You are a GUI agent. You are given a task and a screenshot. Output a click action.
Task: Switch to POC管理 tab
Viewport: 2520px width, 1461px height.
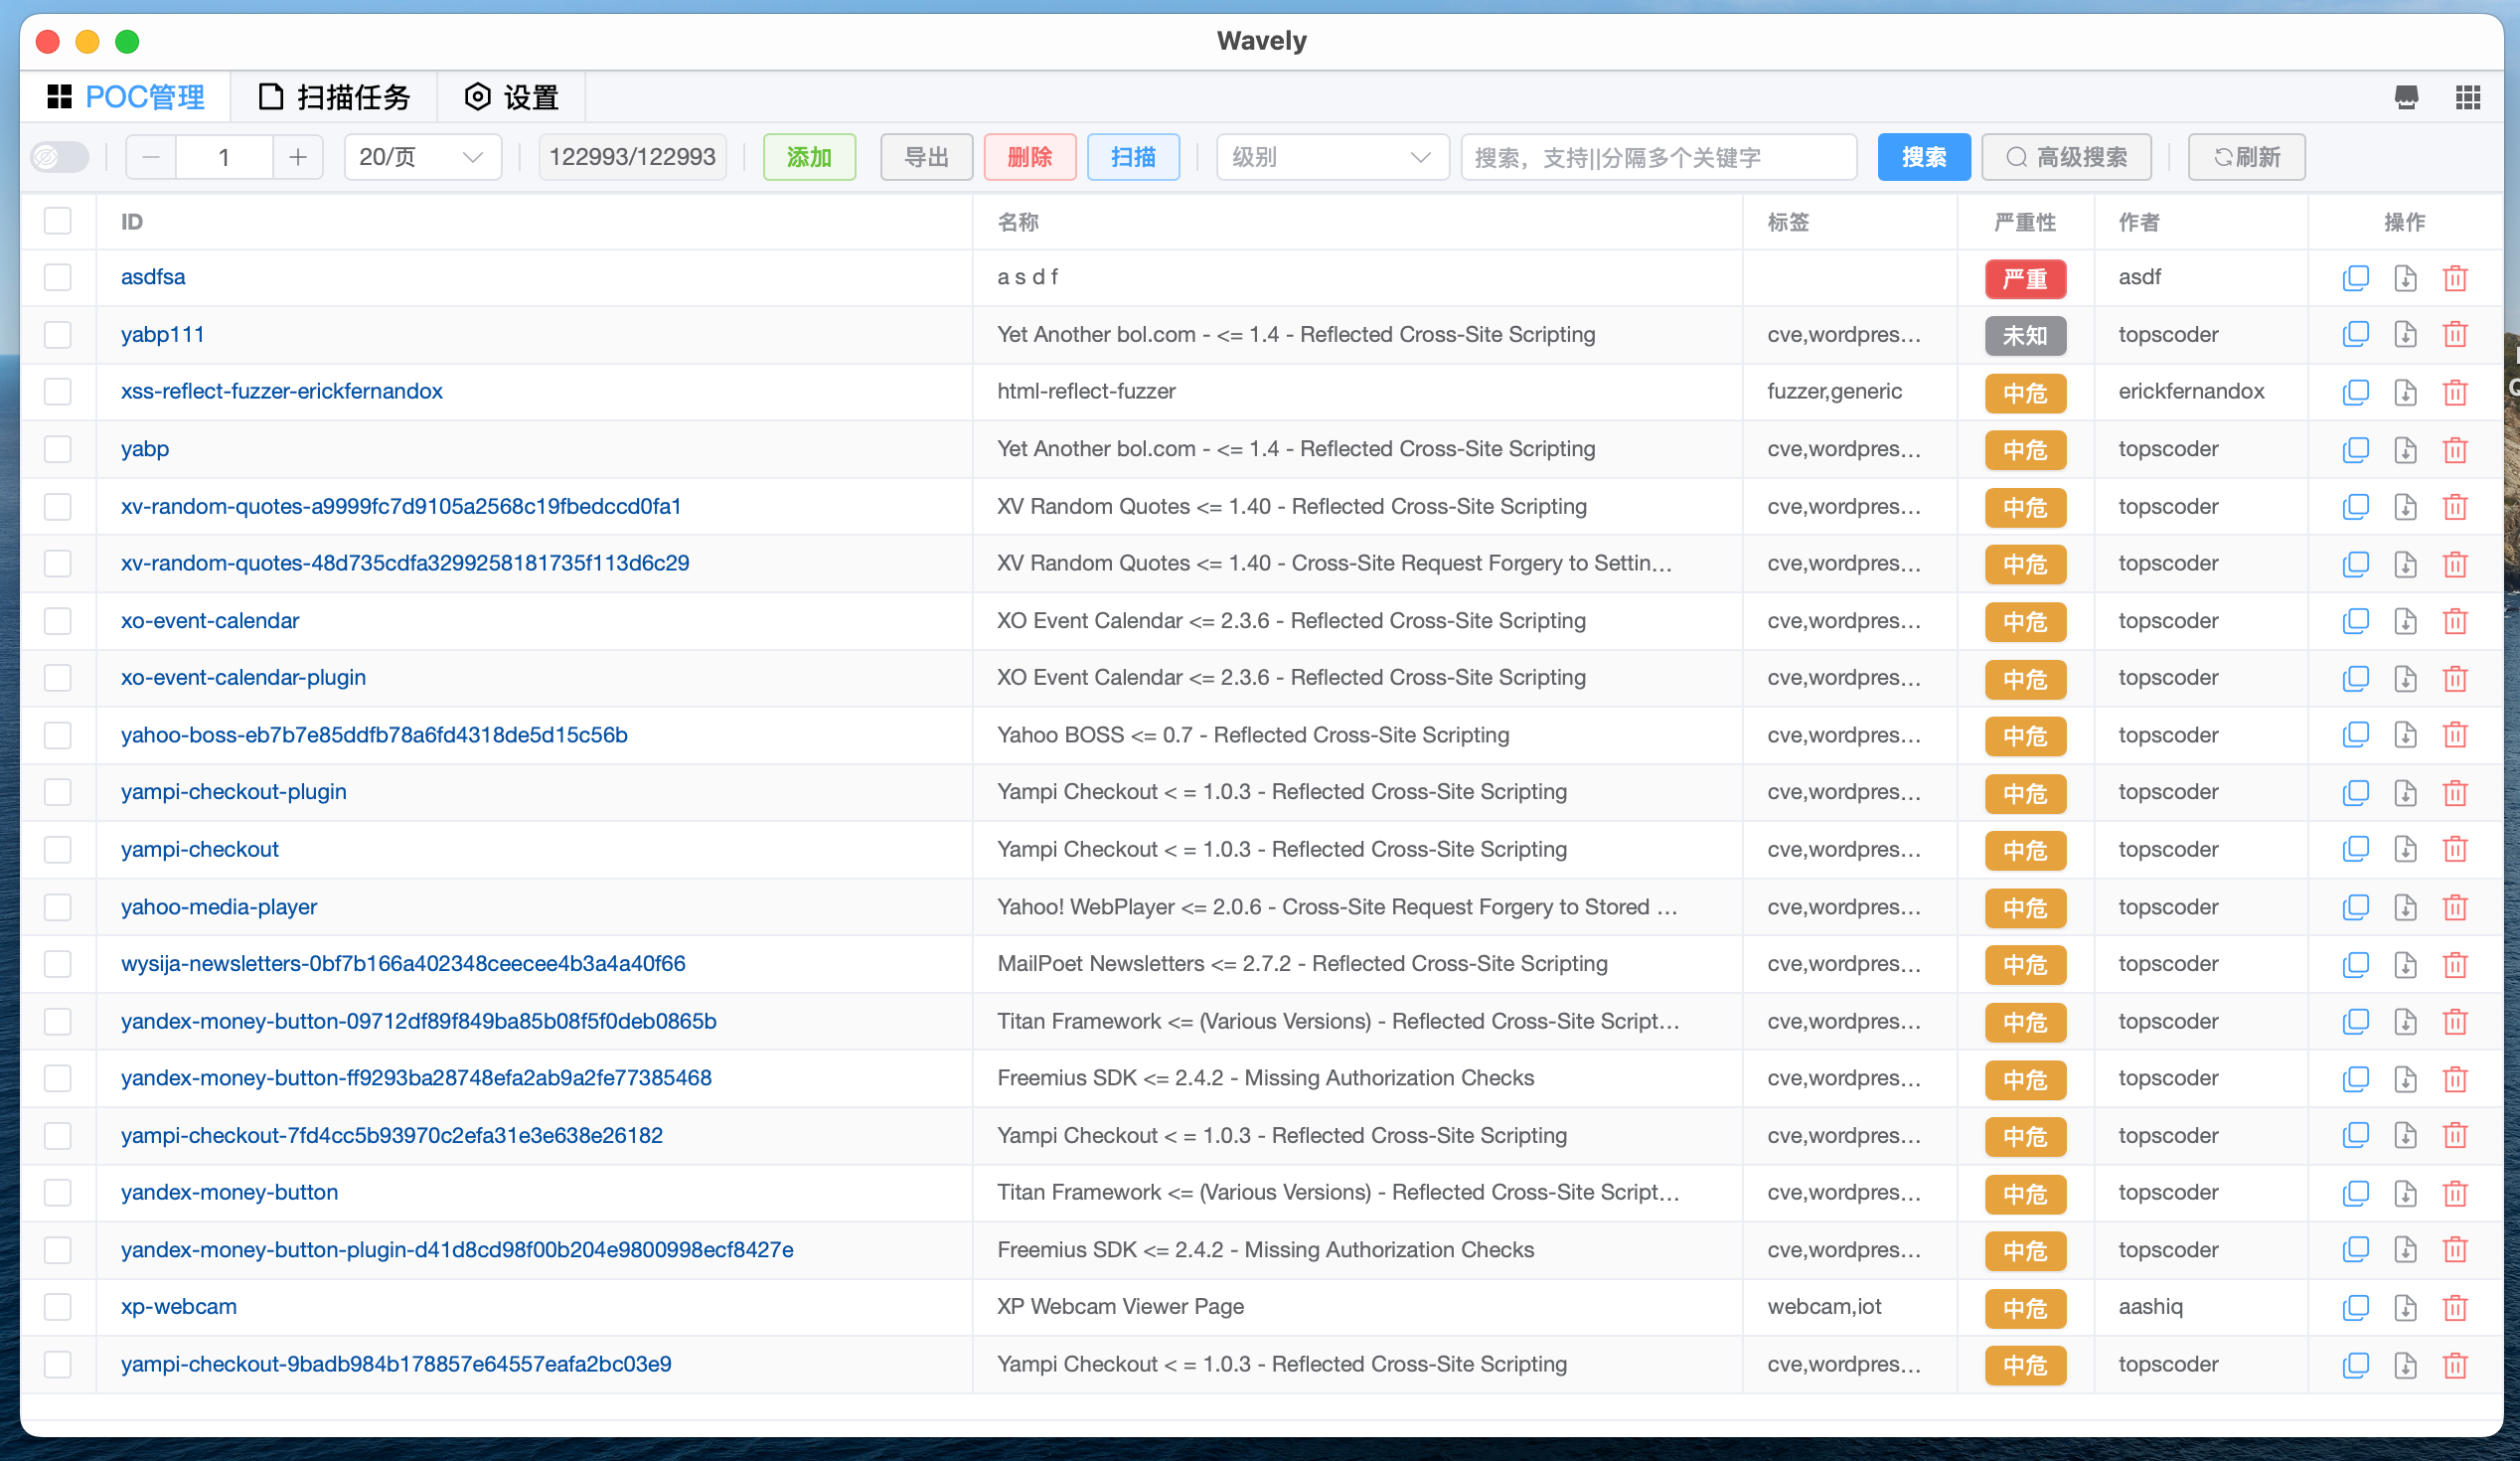[x=126, y=97]
